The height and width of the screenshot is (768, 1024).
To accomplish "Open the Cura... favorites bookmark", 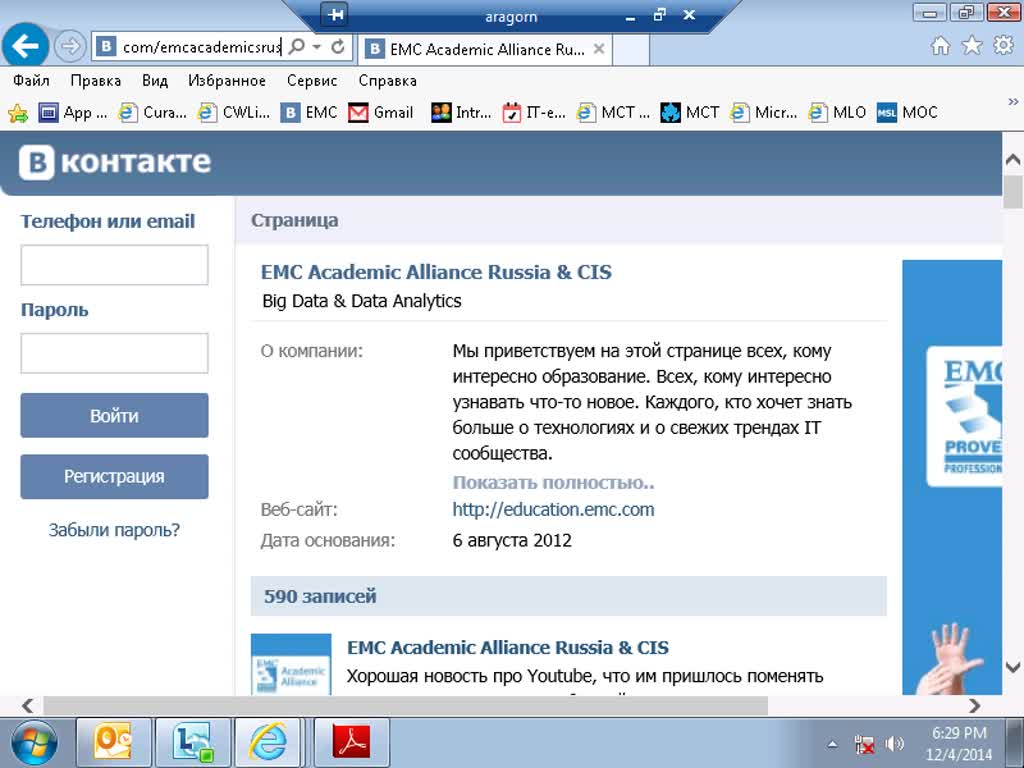I will [x=153, y=113].
